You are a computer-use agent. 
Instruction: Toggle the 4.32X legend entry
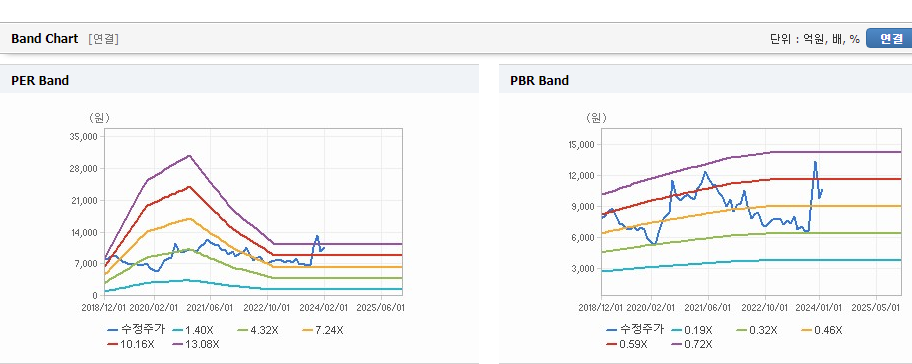pos(258,330)
